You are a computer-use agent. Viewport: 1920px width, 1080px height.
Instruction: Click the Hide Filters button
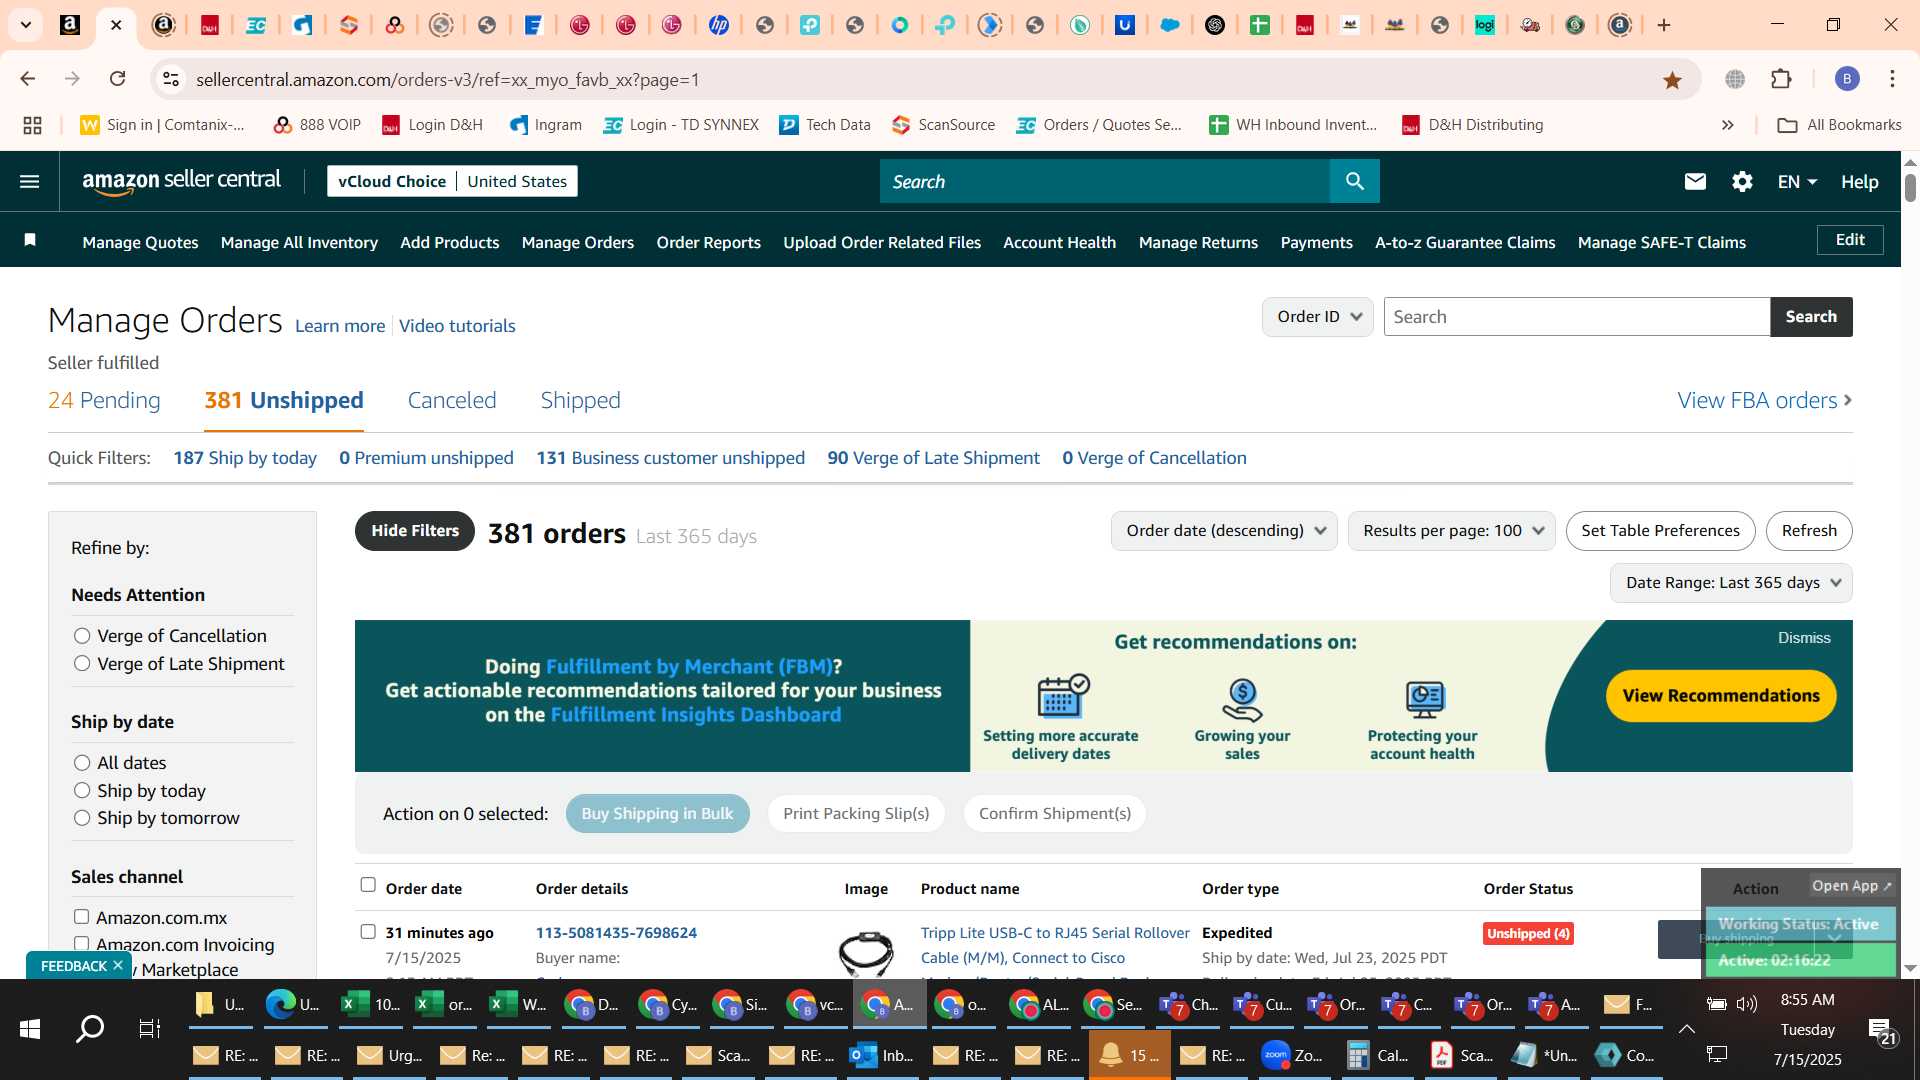click(415, 531)
